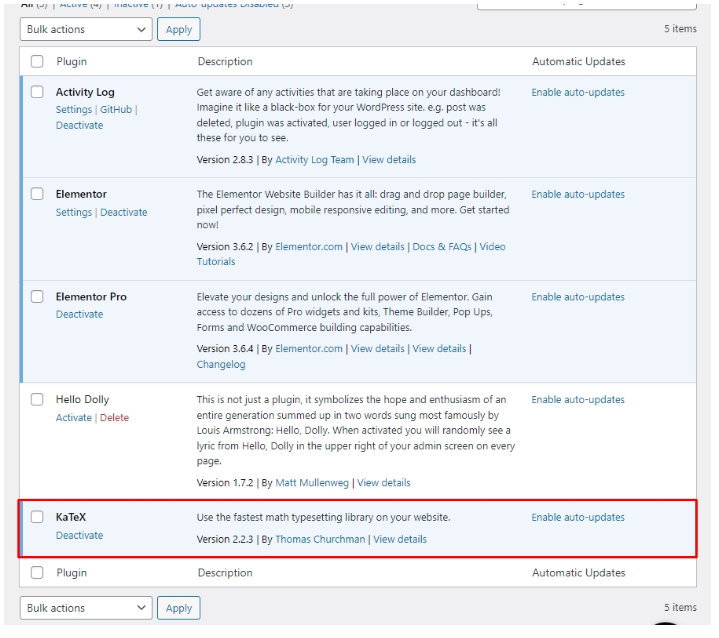Image resolution: width=719 pixels, height=638 pixels.
Task: Click the Automatic Updates label in footer
Action: point(579,573)
